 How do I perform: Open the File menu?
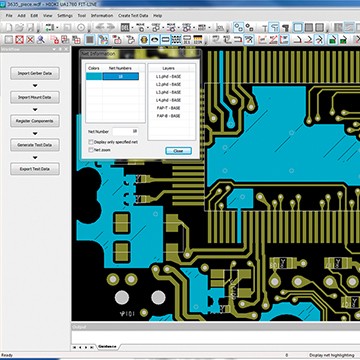(x=9, y=16)
